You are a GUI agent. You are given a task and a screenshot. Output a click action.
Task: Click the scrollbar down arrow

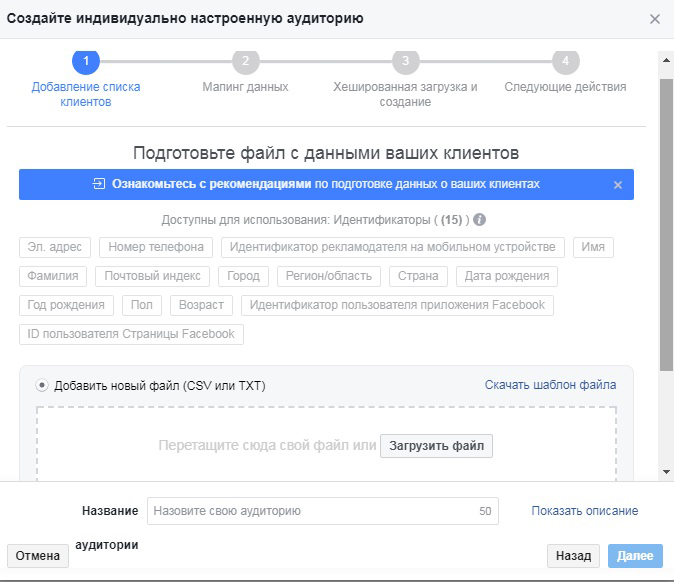click(x=666, y=472)
